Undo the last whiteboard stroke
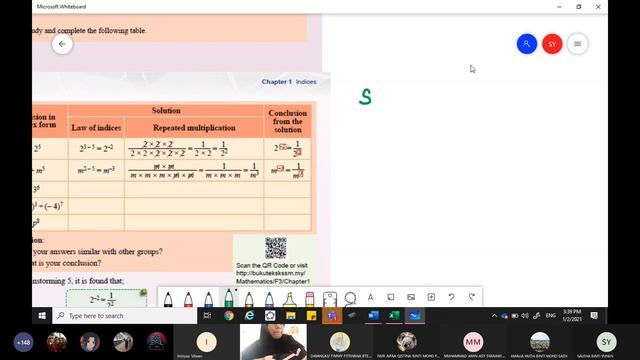Screen dimensions: 640x360 point(451,297)
